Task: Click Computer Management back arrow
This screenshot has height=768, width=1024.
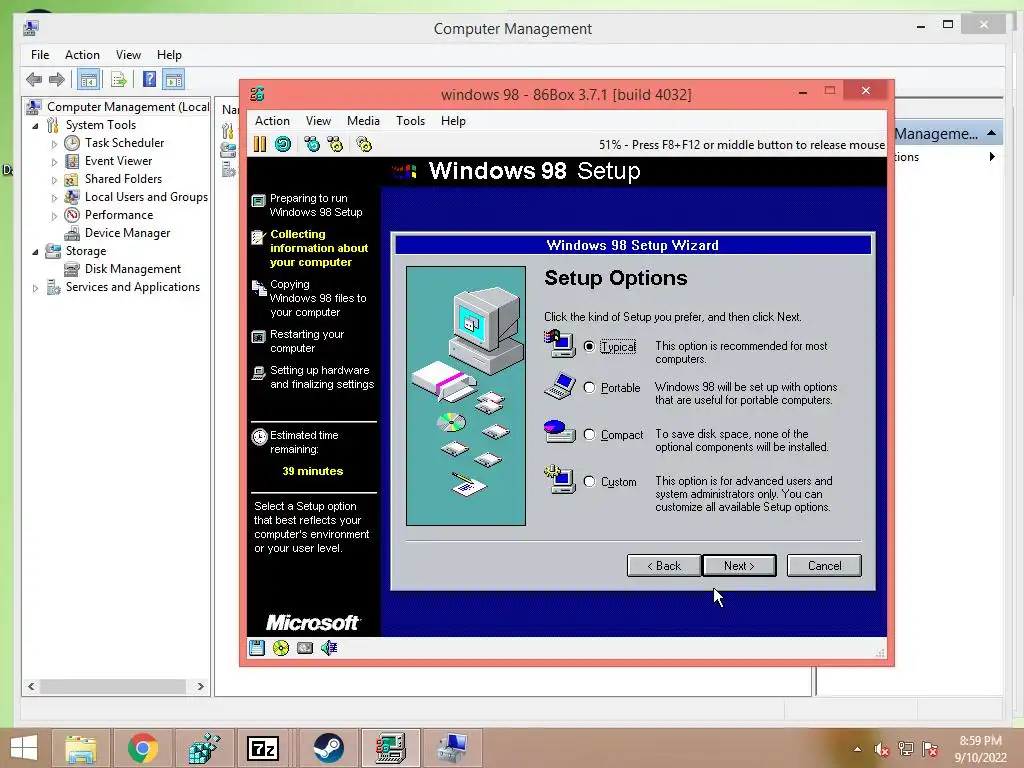Action: 34,80
